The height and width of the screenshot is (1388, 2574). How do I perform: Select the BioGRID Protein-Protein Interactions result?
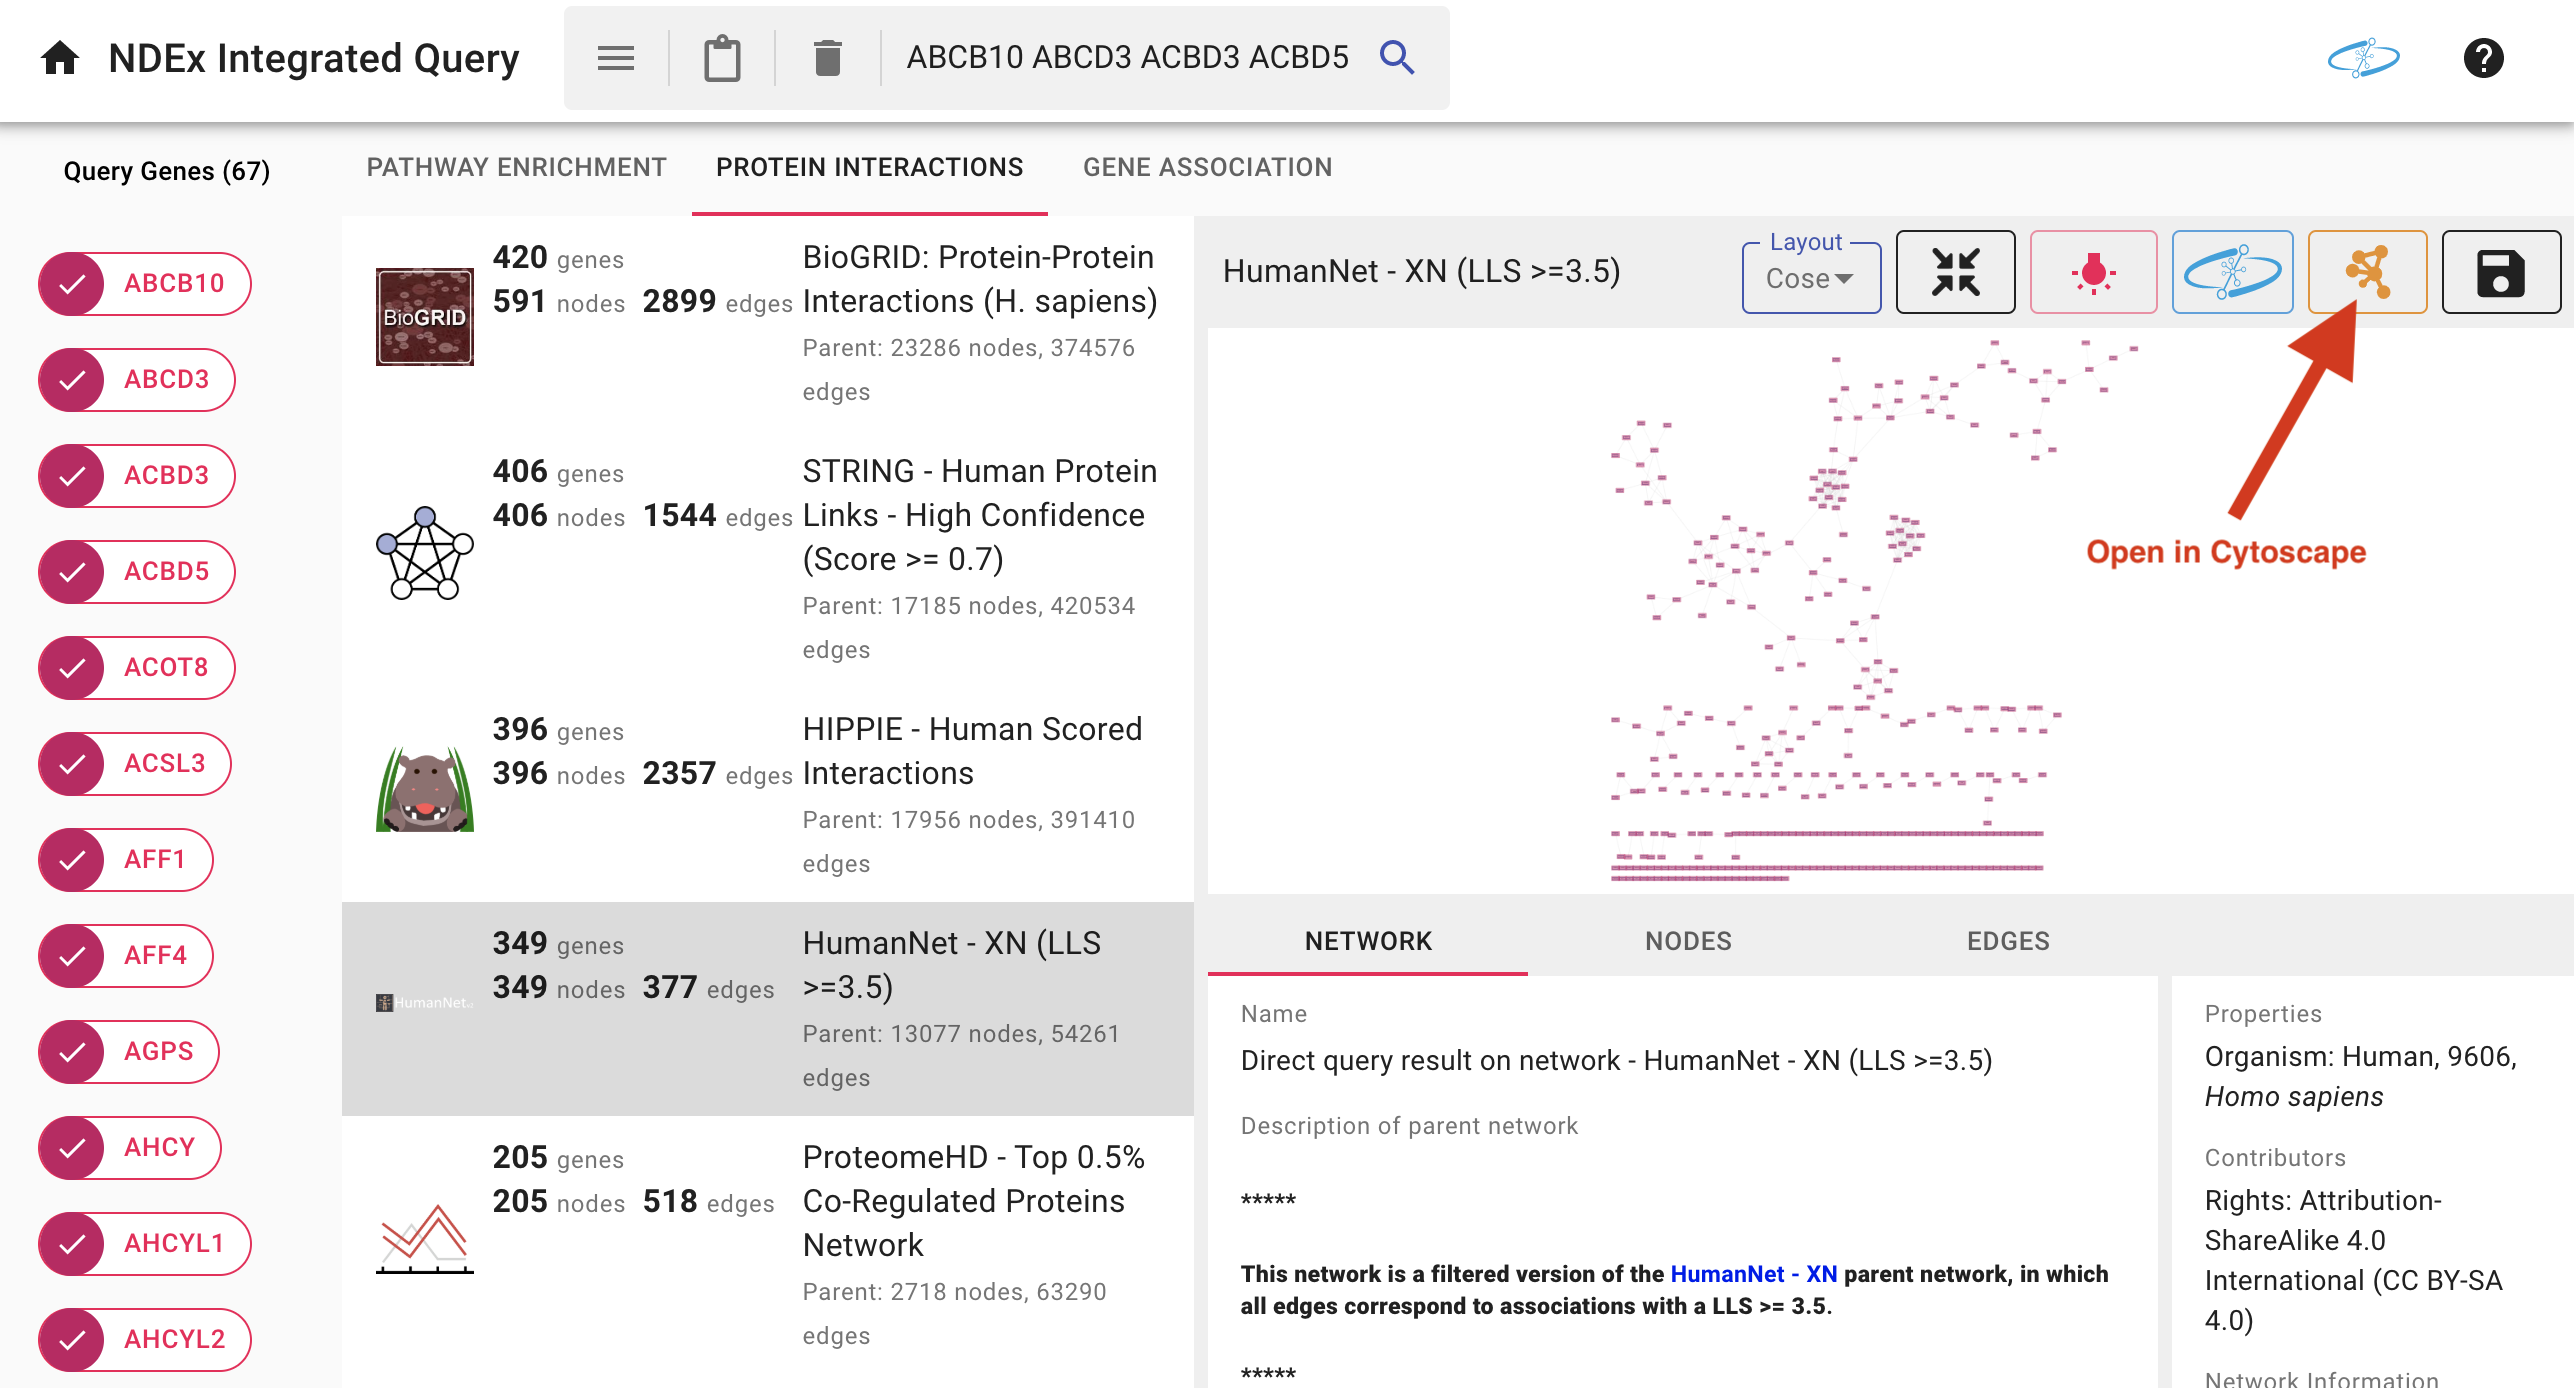[767, 322]
